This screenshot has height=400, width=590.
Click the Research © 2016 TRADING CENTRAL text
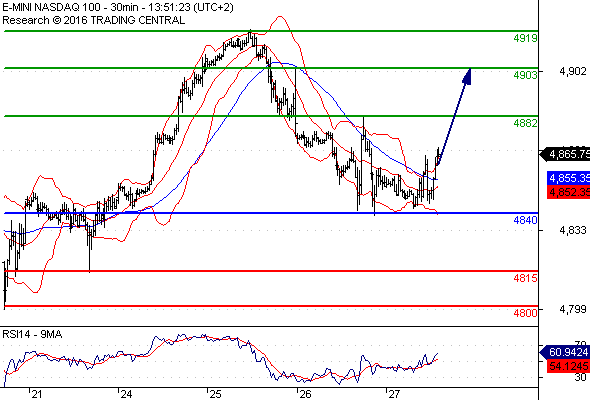pyautogui.click(x=93, y=20)
